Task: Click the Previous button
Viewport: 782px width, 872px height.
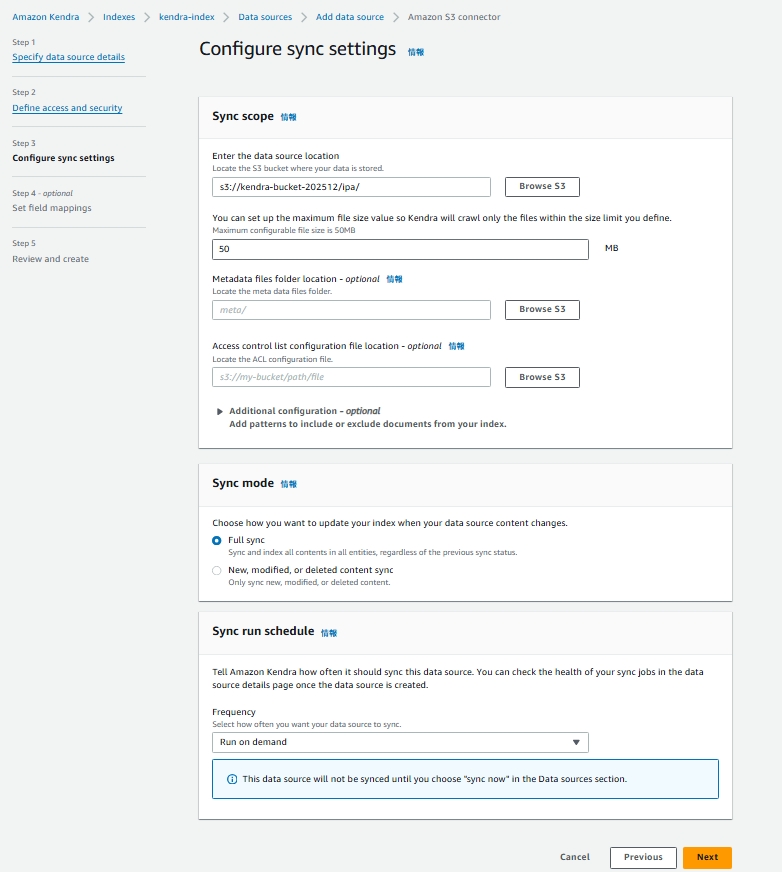Action: [x=643, y=857]
